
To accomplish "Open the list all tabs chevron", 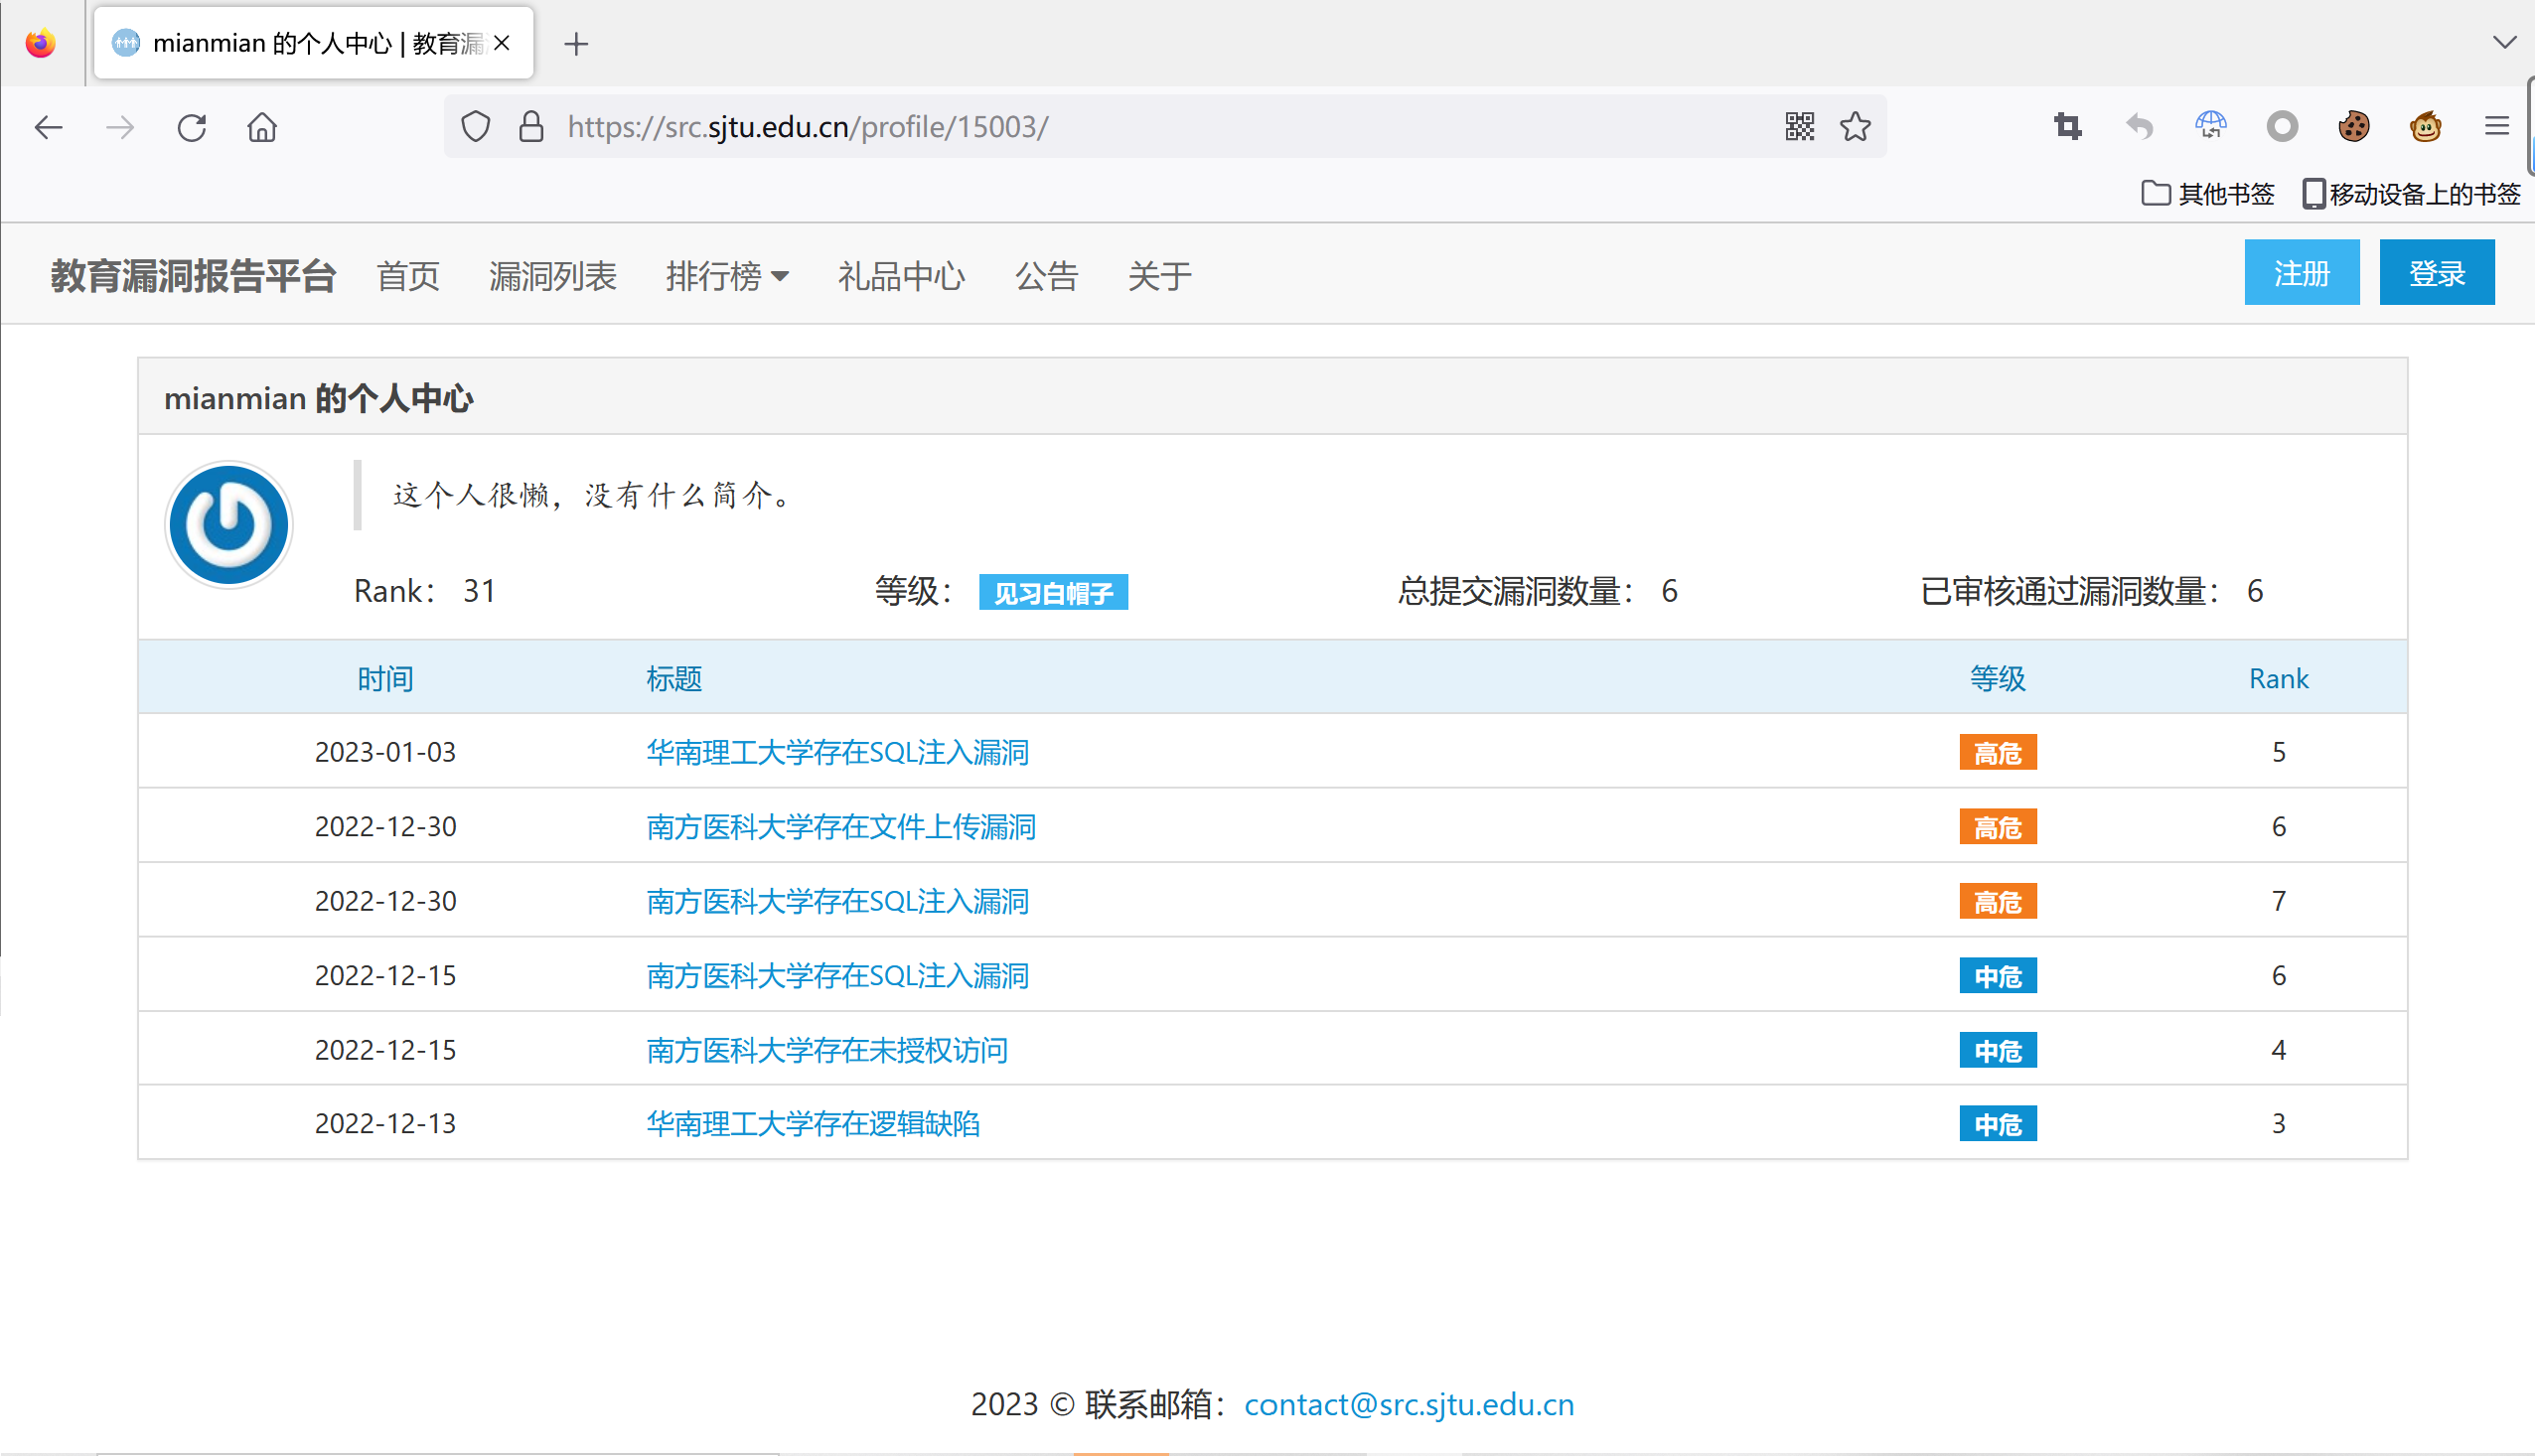I will [2503, 42].
